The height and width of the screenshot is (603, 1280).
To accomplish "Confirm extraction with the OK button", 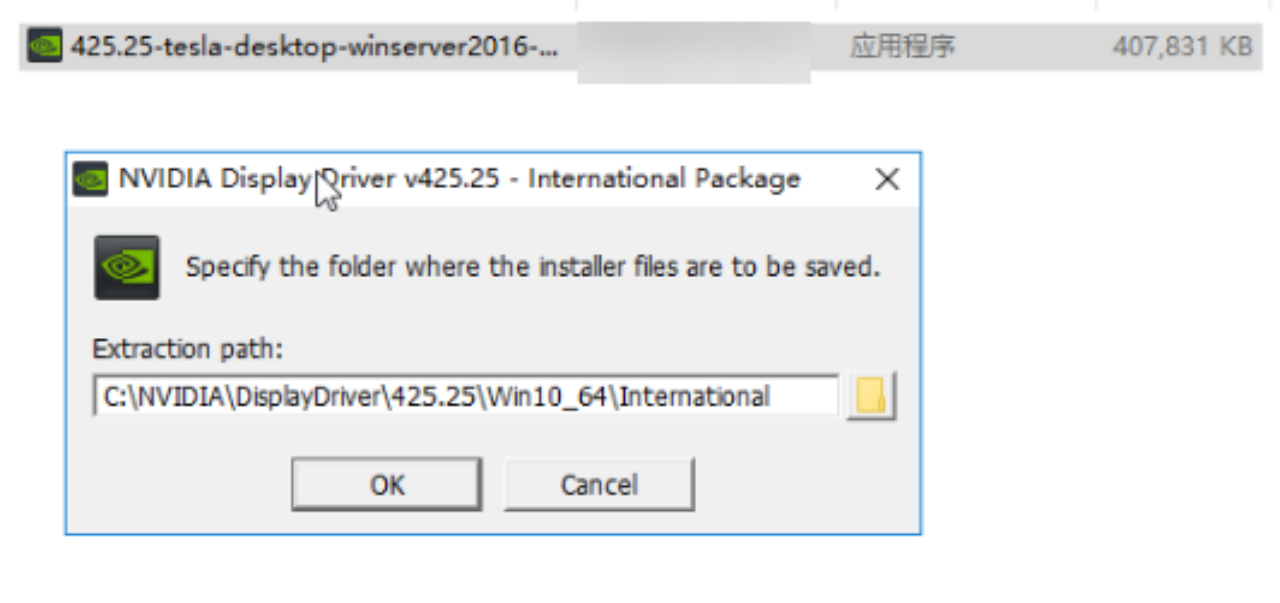I will 387,485.
